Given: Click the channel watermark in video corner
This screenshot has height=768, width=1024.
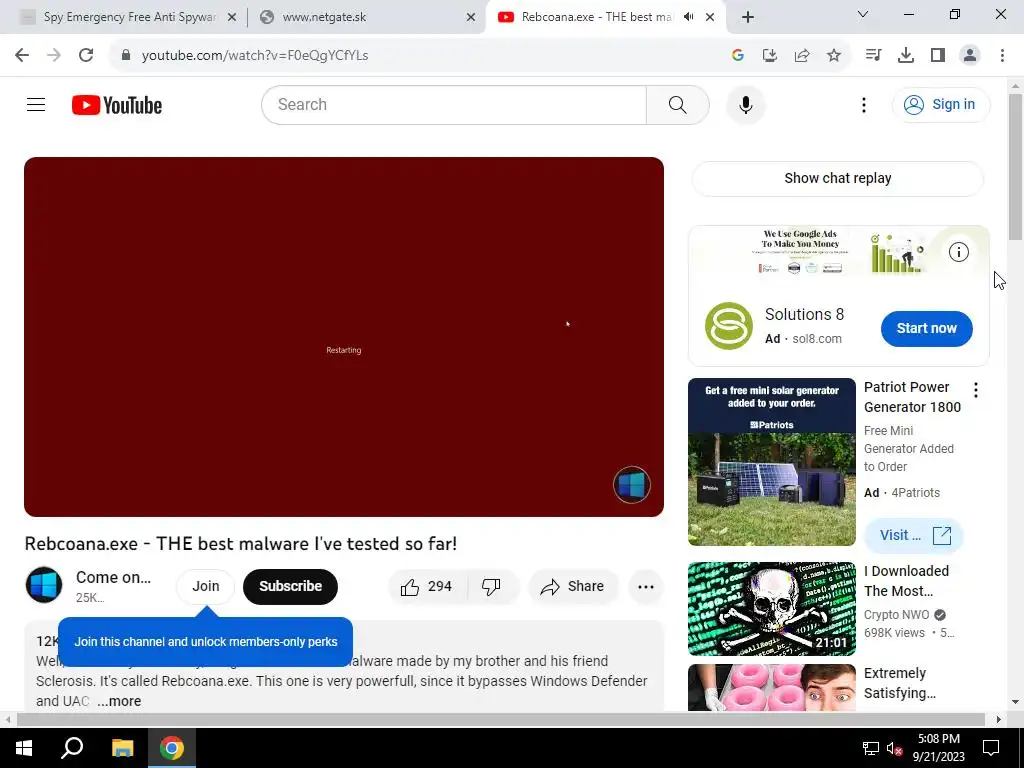Looking at the screenshot, I should (x=632, y=485).
